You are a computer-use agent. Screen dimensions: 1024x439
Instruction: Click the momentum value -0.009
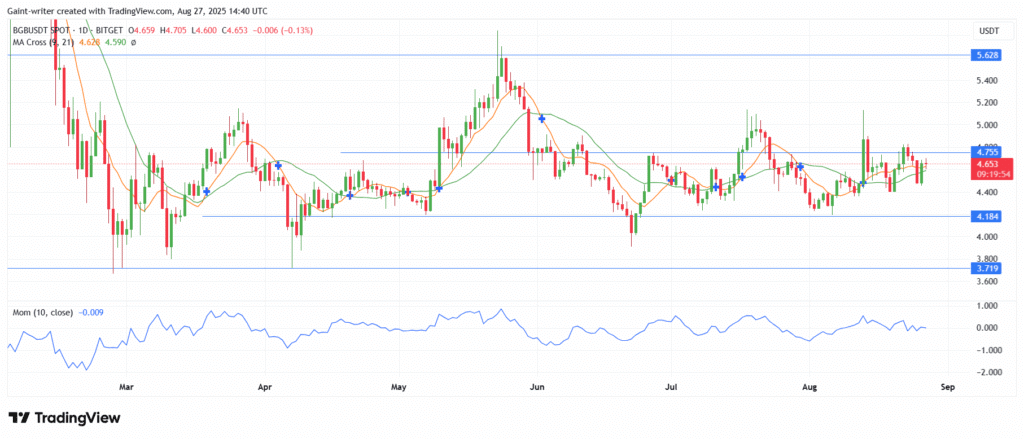click(91, 313)
